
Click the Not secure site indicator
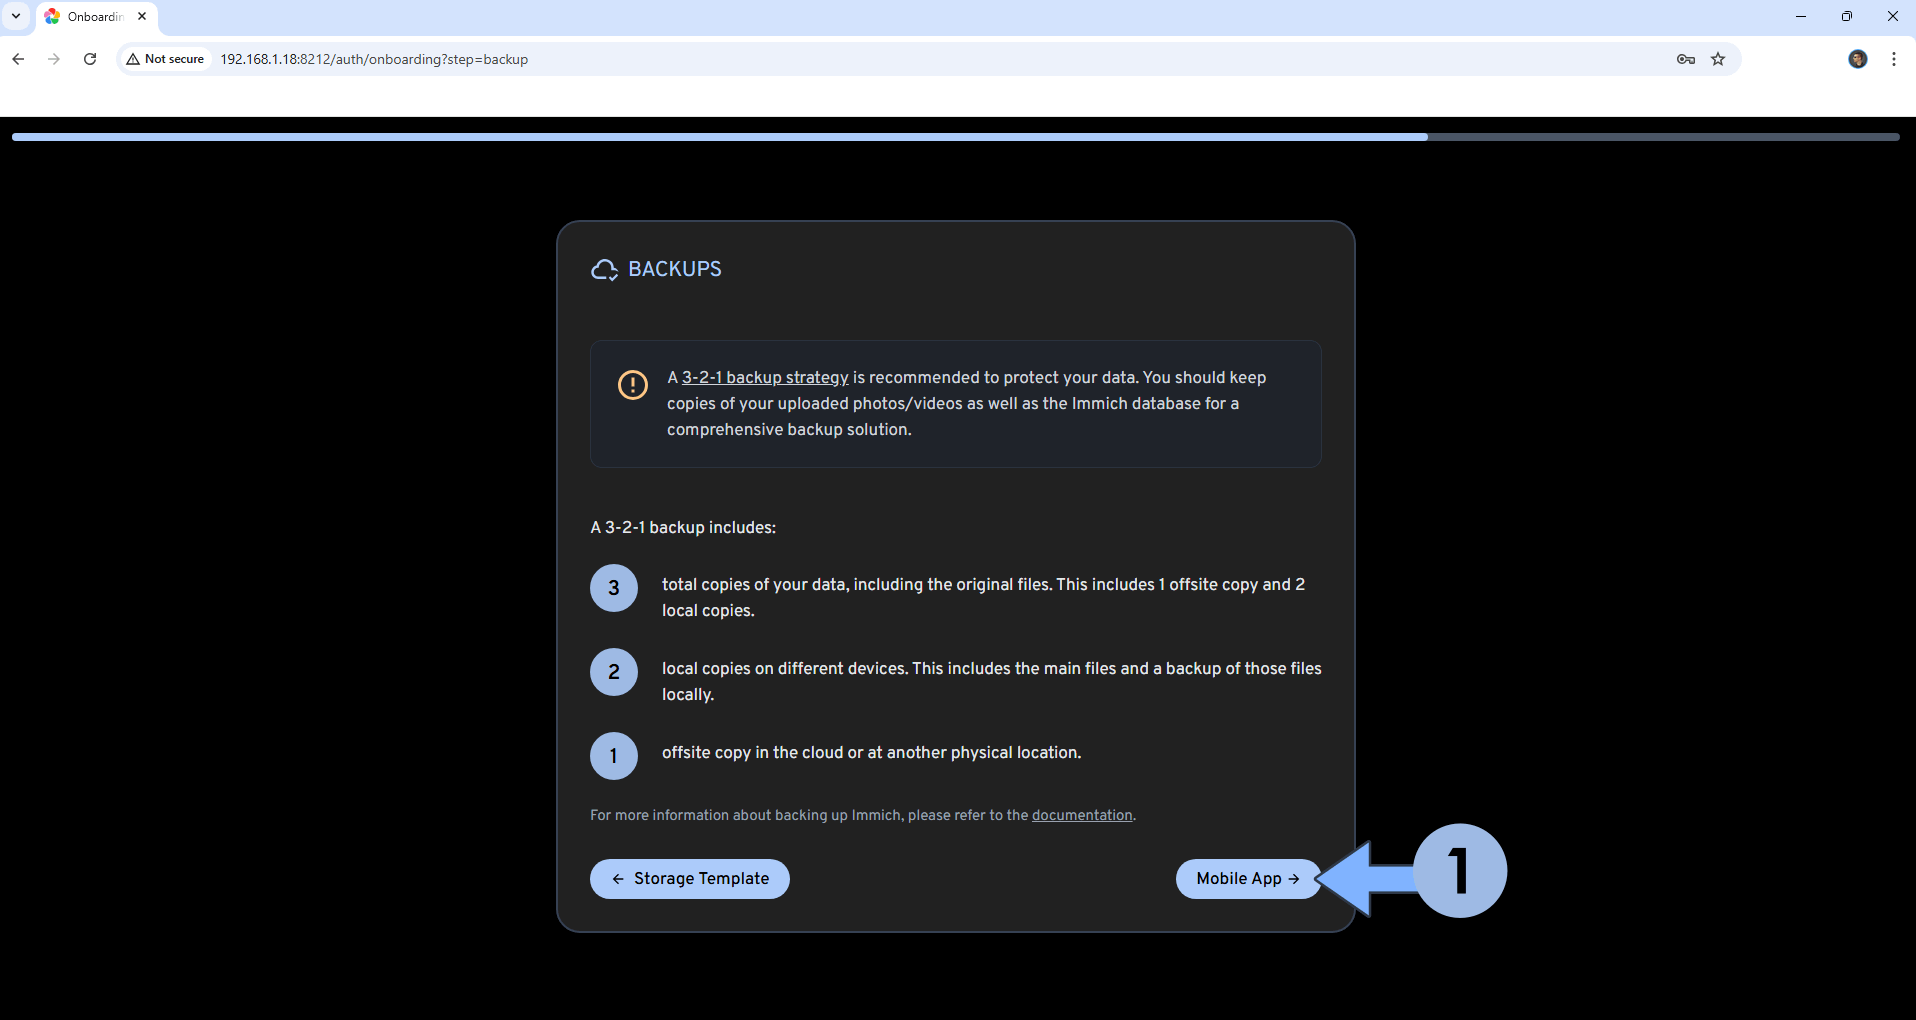pos(165,59)
